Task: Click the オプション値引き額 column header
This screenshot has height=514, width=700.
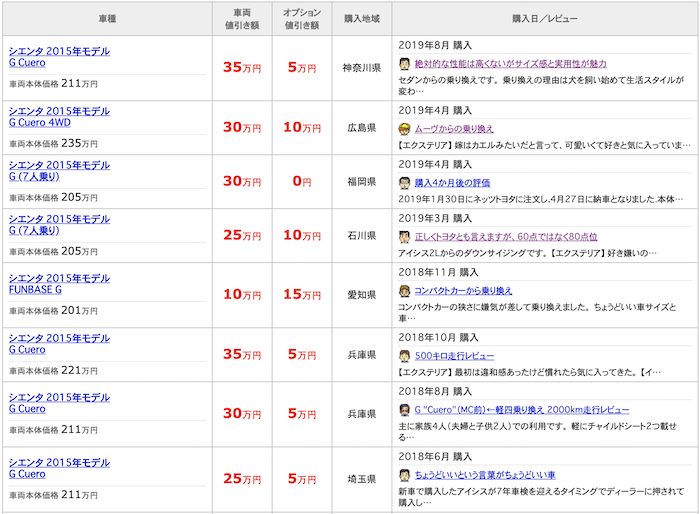Action: pos(302,19)
